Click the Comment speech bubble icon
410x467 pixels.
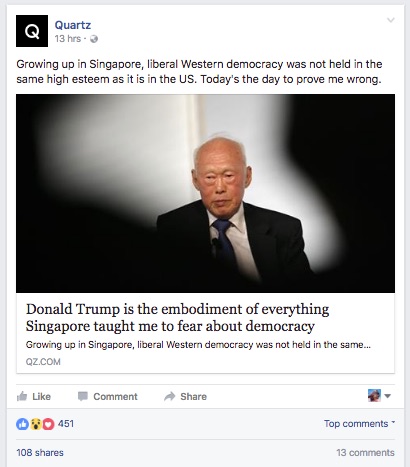click(x=83, y=396)
